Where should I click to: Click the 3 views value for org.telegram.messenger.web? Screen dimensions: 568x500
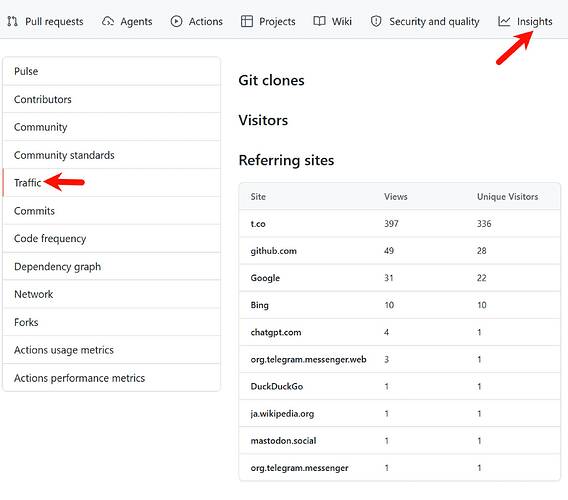(x=387, y=359)
